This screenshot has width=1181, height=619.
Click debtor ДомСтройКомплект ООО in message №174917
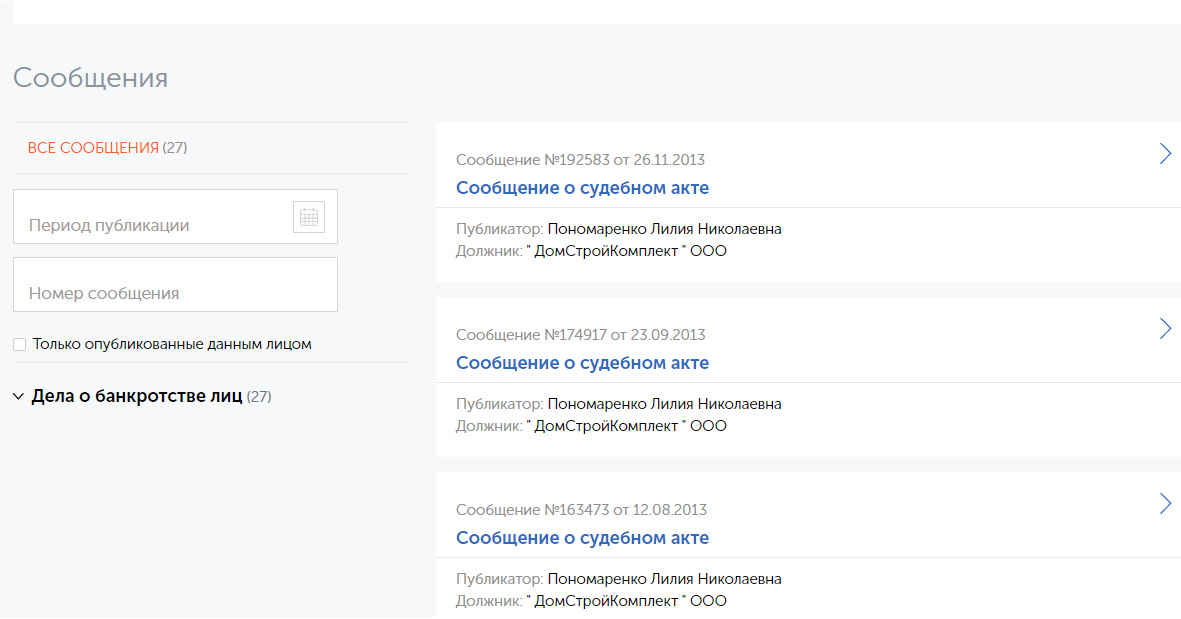click(x=627, y=425)
